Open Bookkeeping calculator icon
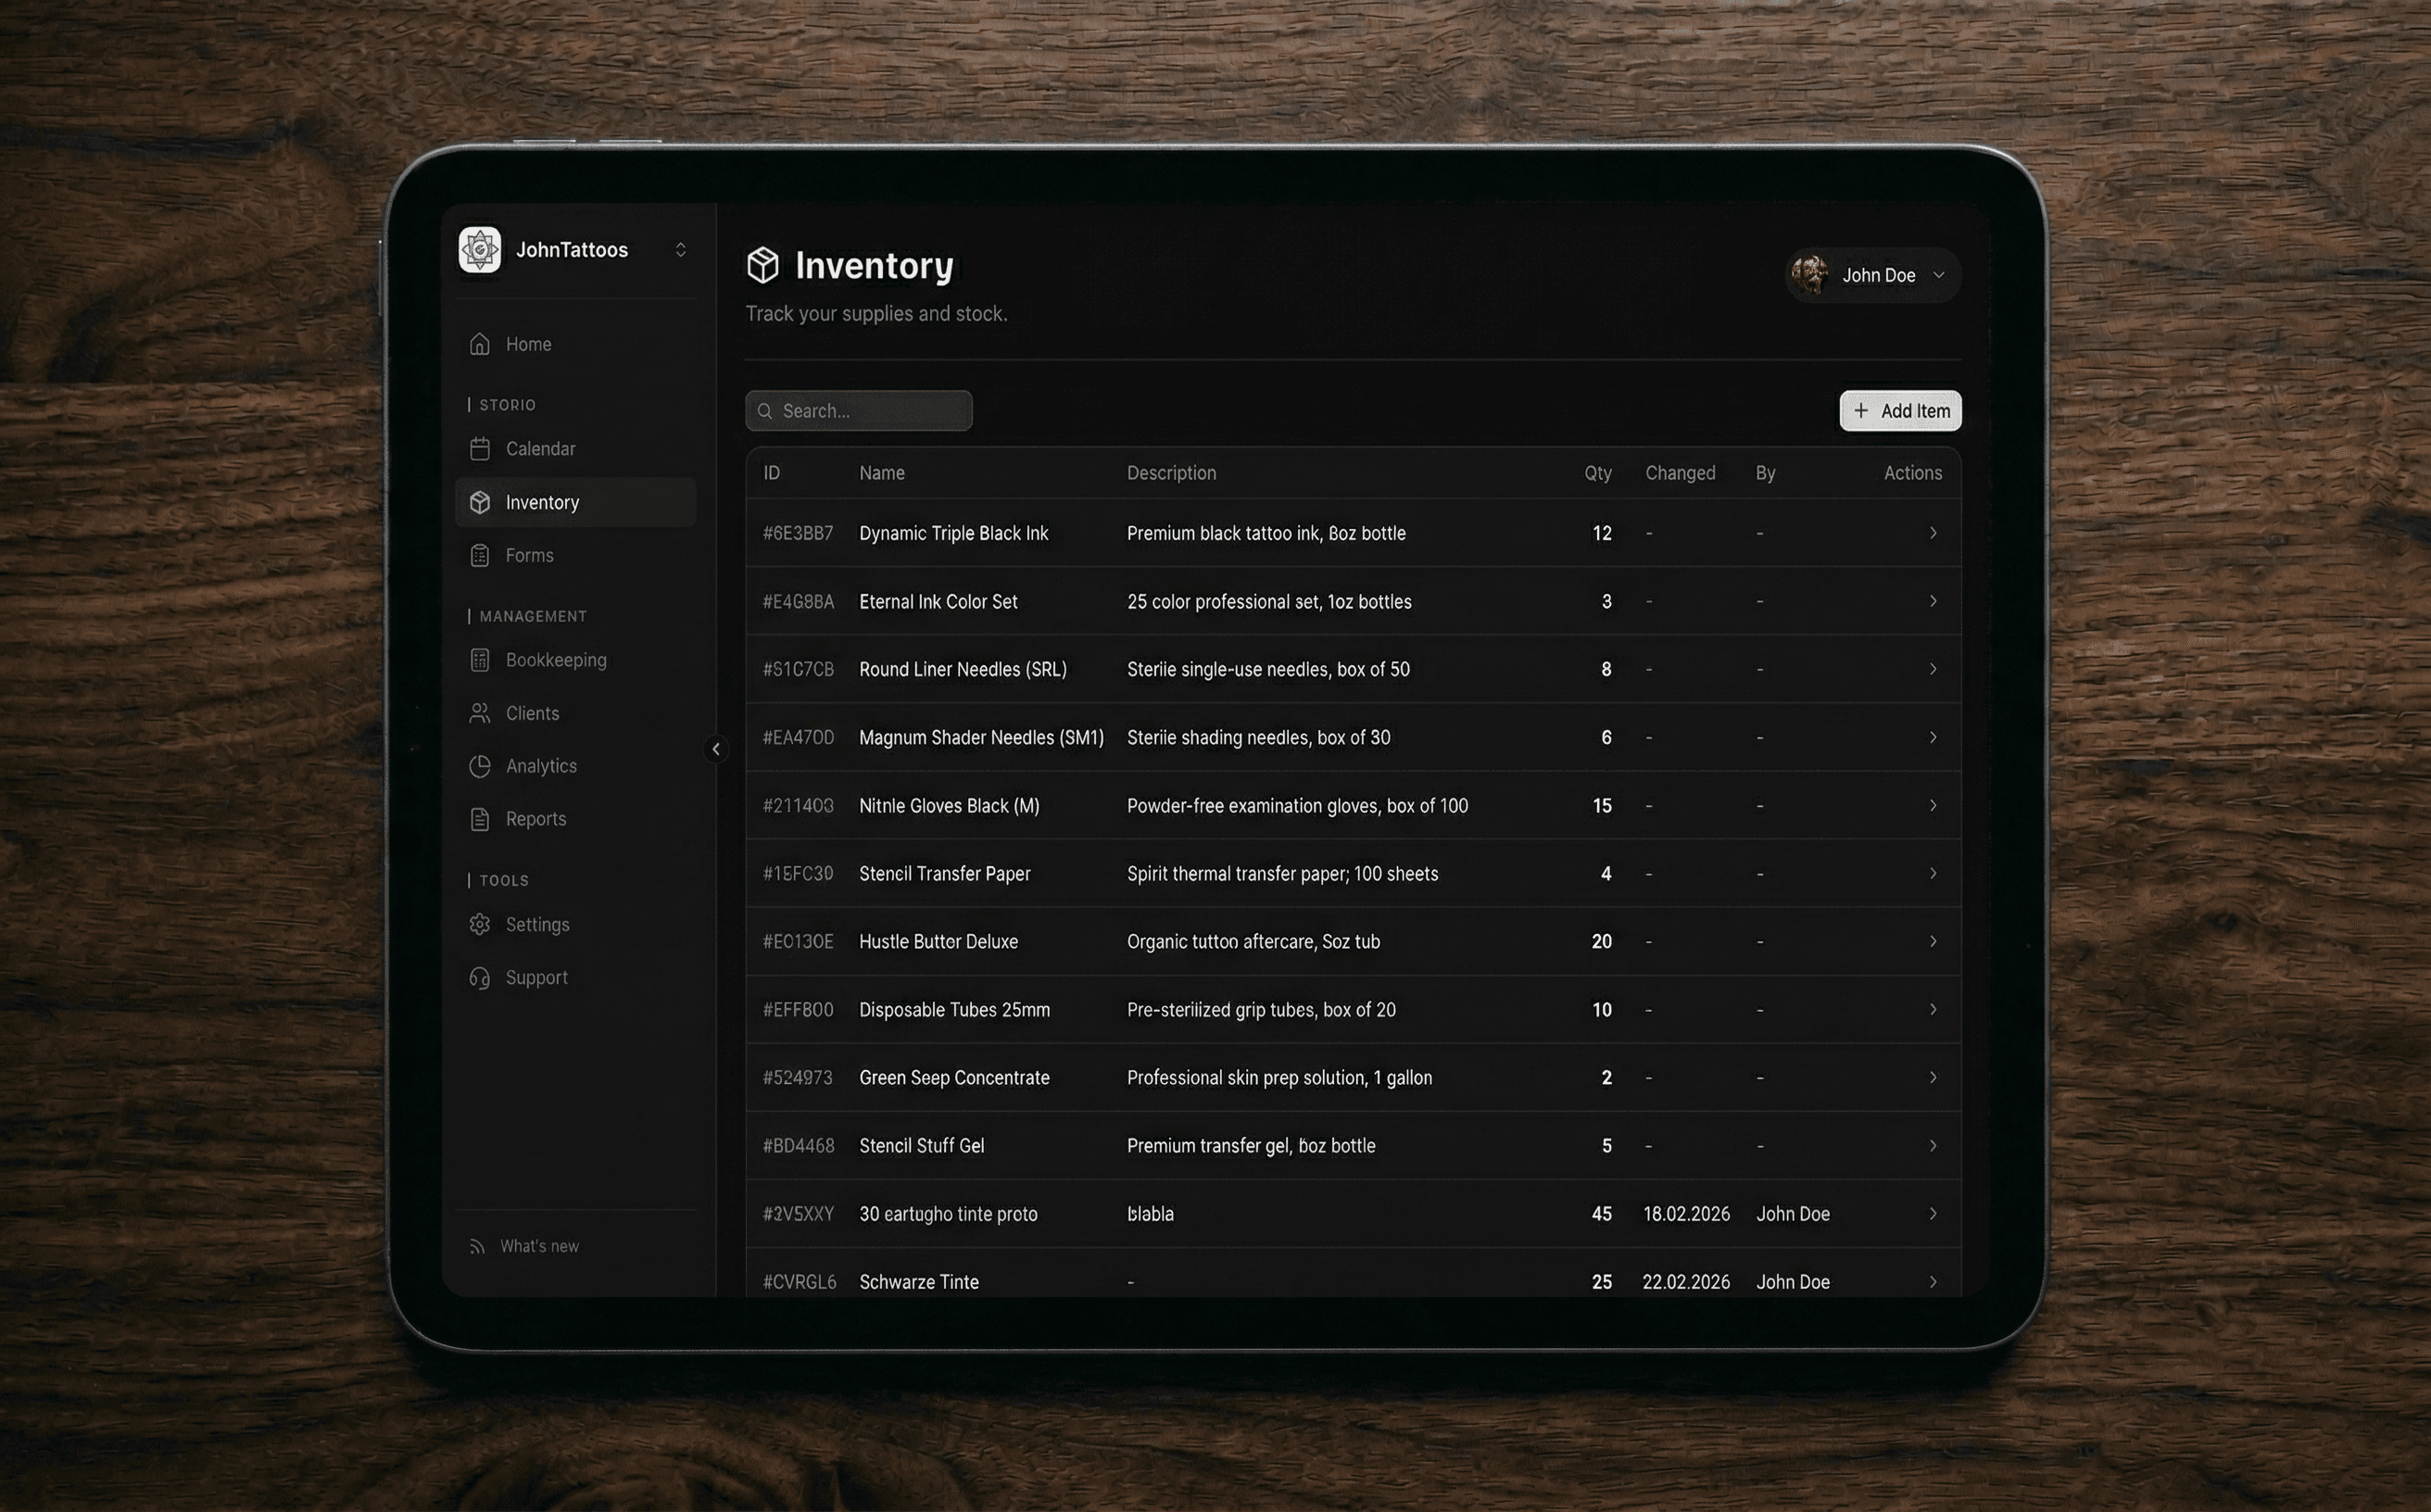This screenshot has height=1512, width=2431. [x=480, y=660]
